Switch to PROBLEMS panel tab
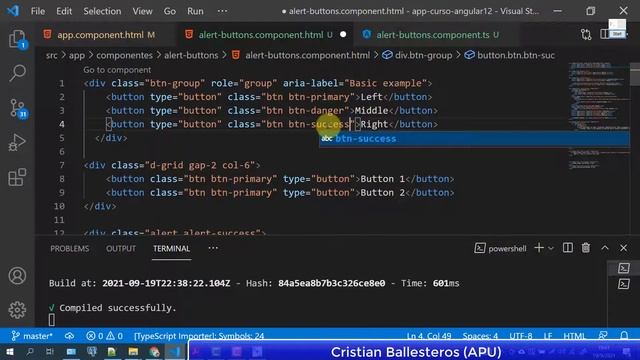 click(70, 249)
